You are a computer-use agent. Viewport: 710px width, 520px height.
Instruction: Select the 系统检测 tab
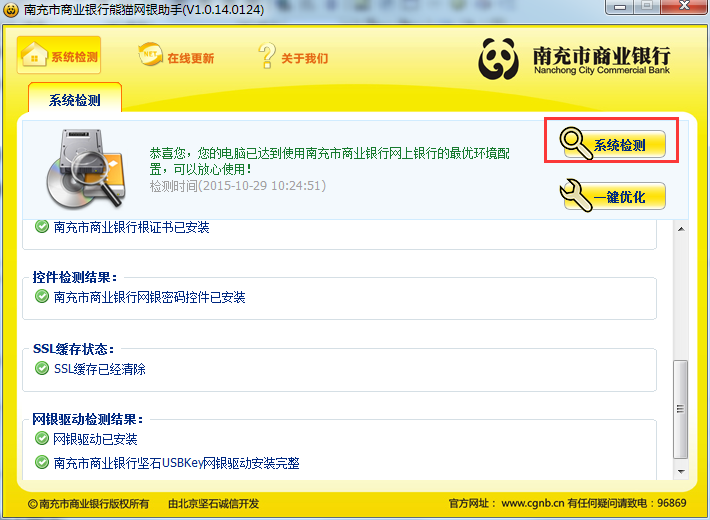coord(75,98)
